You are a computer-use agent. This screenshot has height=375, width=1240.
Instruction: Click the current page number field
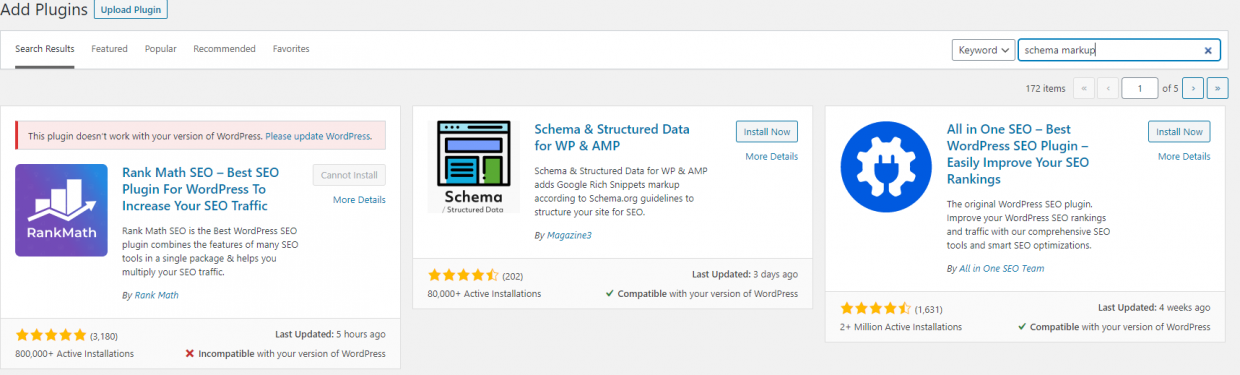point(1140,88)
